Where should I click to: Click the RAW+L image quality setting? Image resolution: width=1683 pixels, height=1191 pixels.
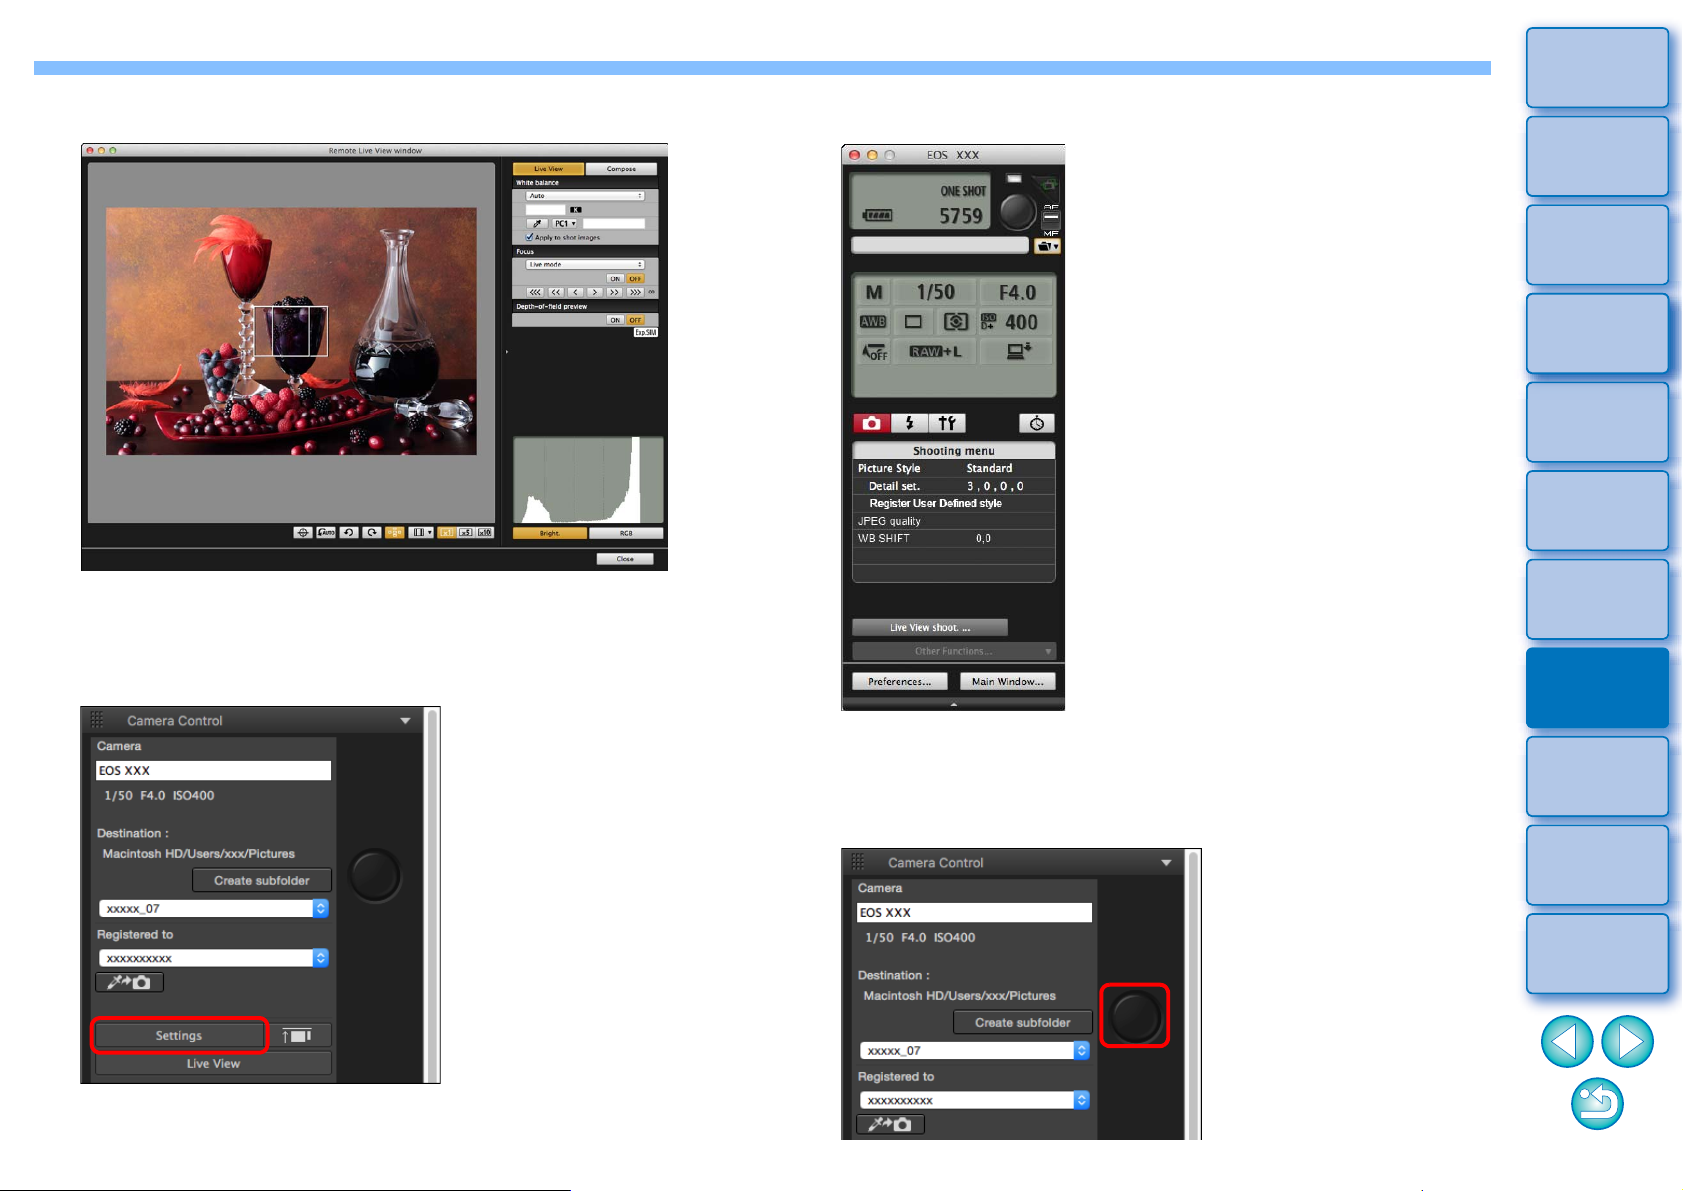[x=935, y=352]
